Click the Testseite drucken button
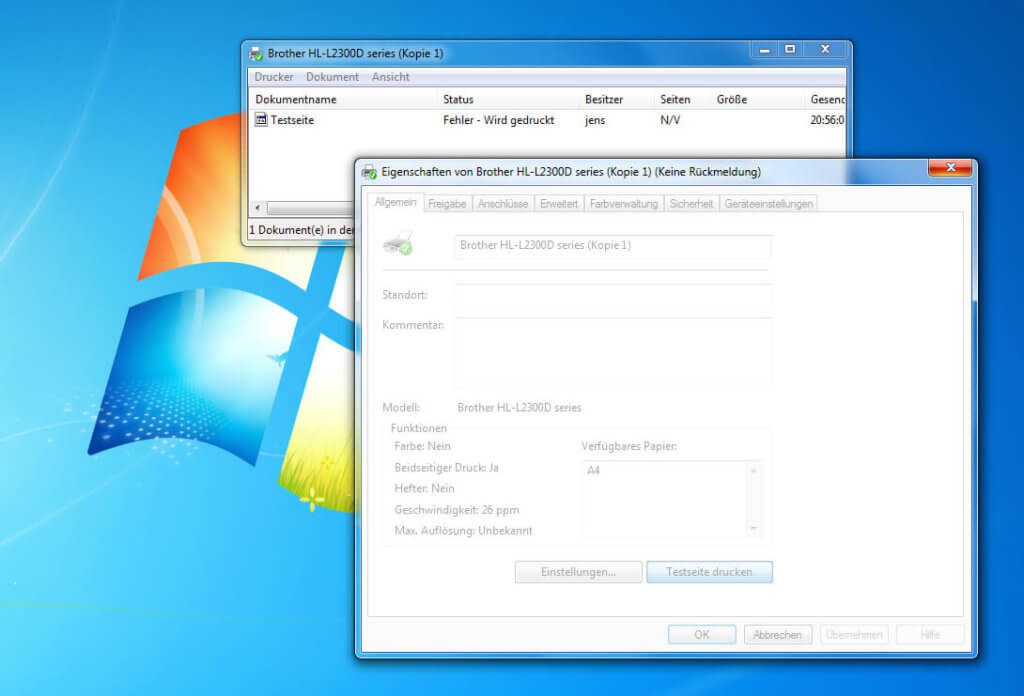This screenshot has width=1024, height=696. [710, 571]
